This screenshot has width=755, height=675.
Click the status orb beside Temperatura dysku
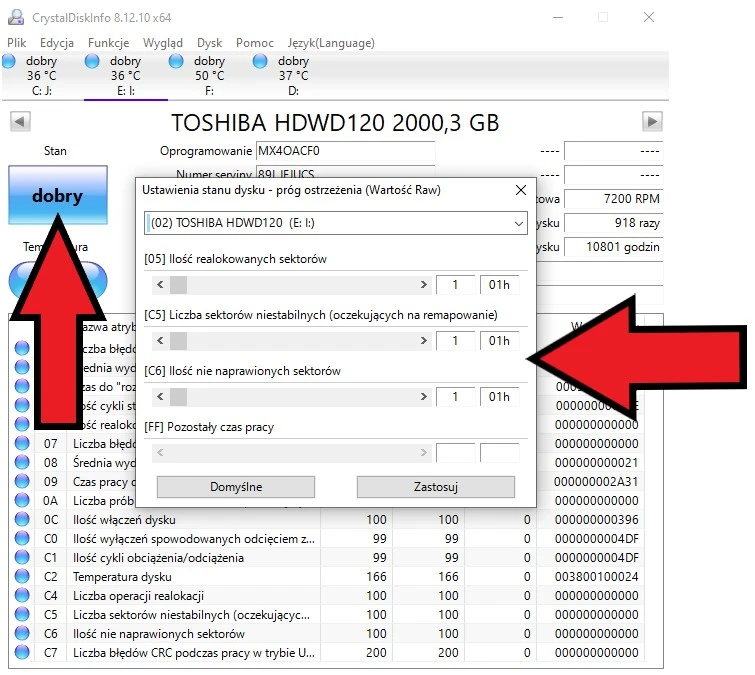(x=22, y=577)
